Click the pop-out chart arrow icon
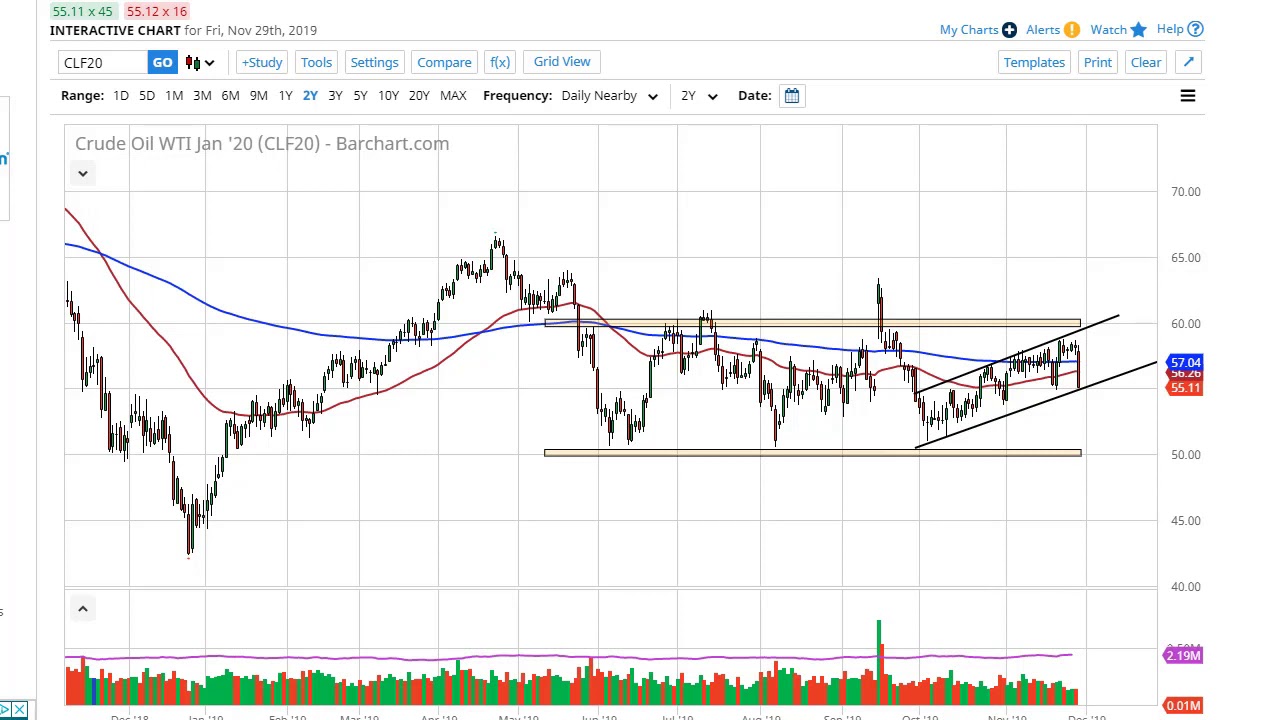Image resolution: width=1280 pixels, height=720 pixels. 1189,62
